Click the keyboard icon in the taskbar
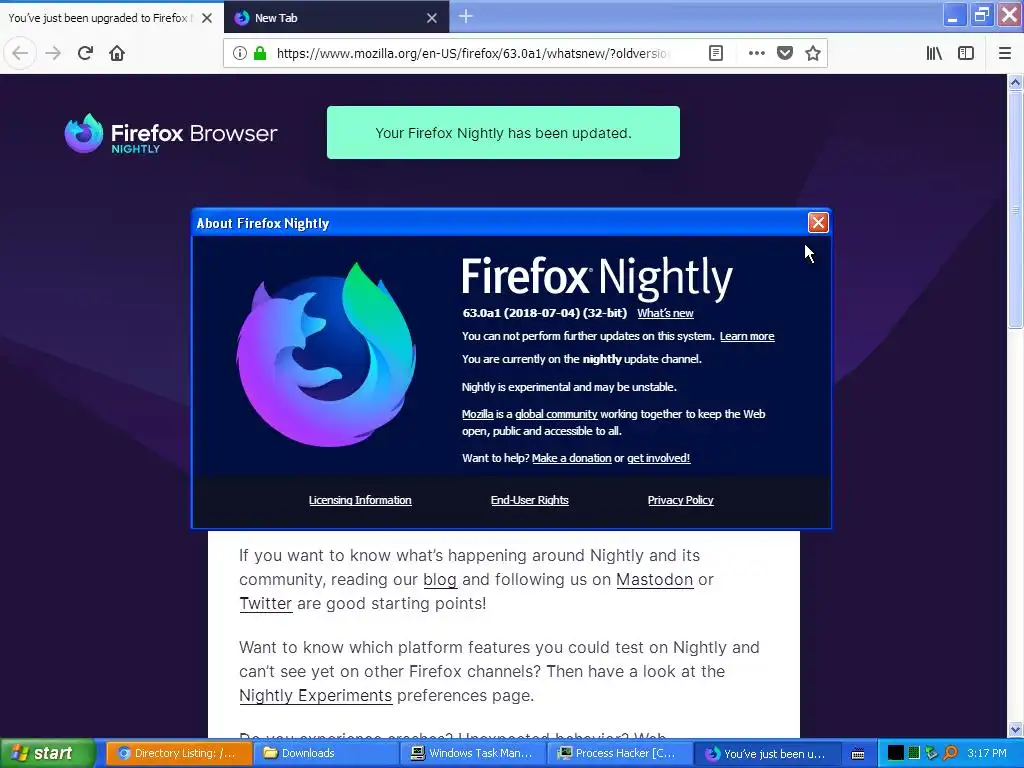The height and width of the screenshot is (768, 1024). click(x=857, y=754)
